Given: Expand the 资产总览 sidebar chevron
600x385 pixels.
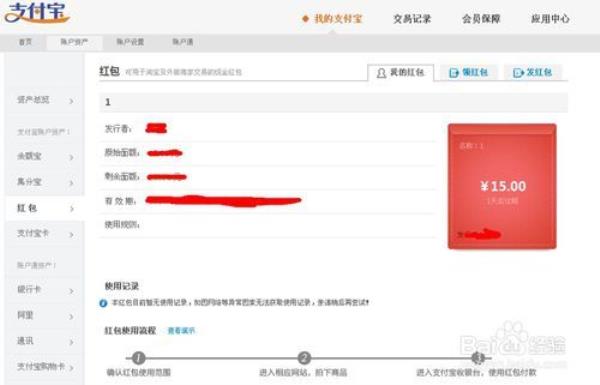Looking at the screenshot, I should click(72, 101).
